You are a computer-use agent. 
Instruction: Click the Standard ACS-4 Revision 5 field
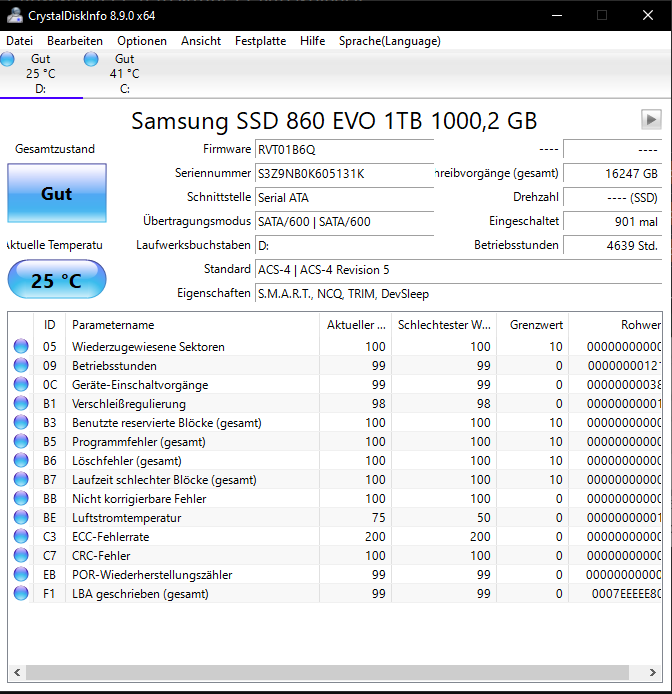(458, 270)
